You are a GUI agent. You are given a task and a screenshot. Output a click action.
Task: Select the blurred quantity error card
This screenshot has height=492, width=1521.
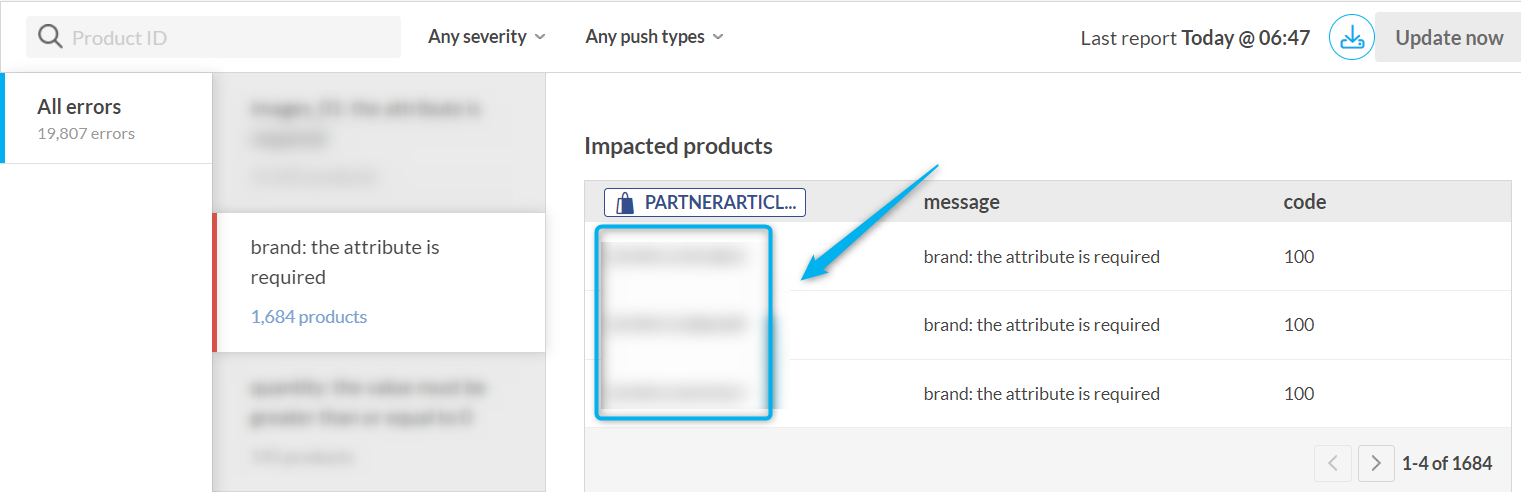[x=379, y=420]
